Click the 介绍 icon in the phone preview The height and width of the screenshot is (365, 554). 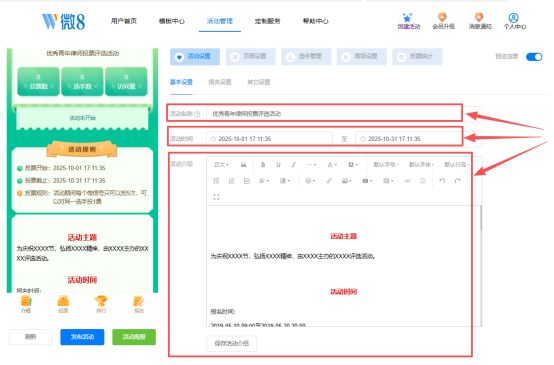click(x=26, y=301)
